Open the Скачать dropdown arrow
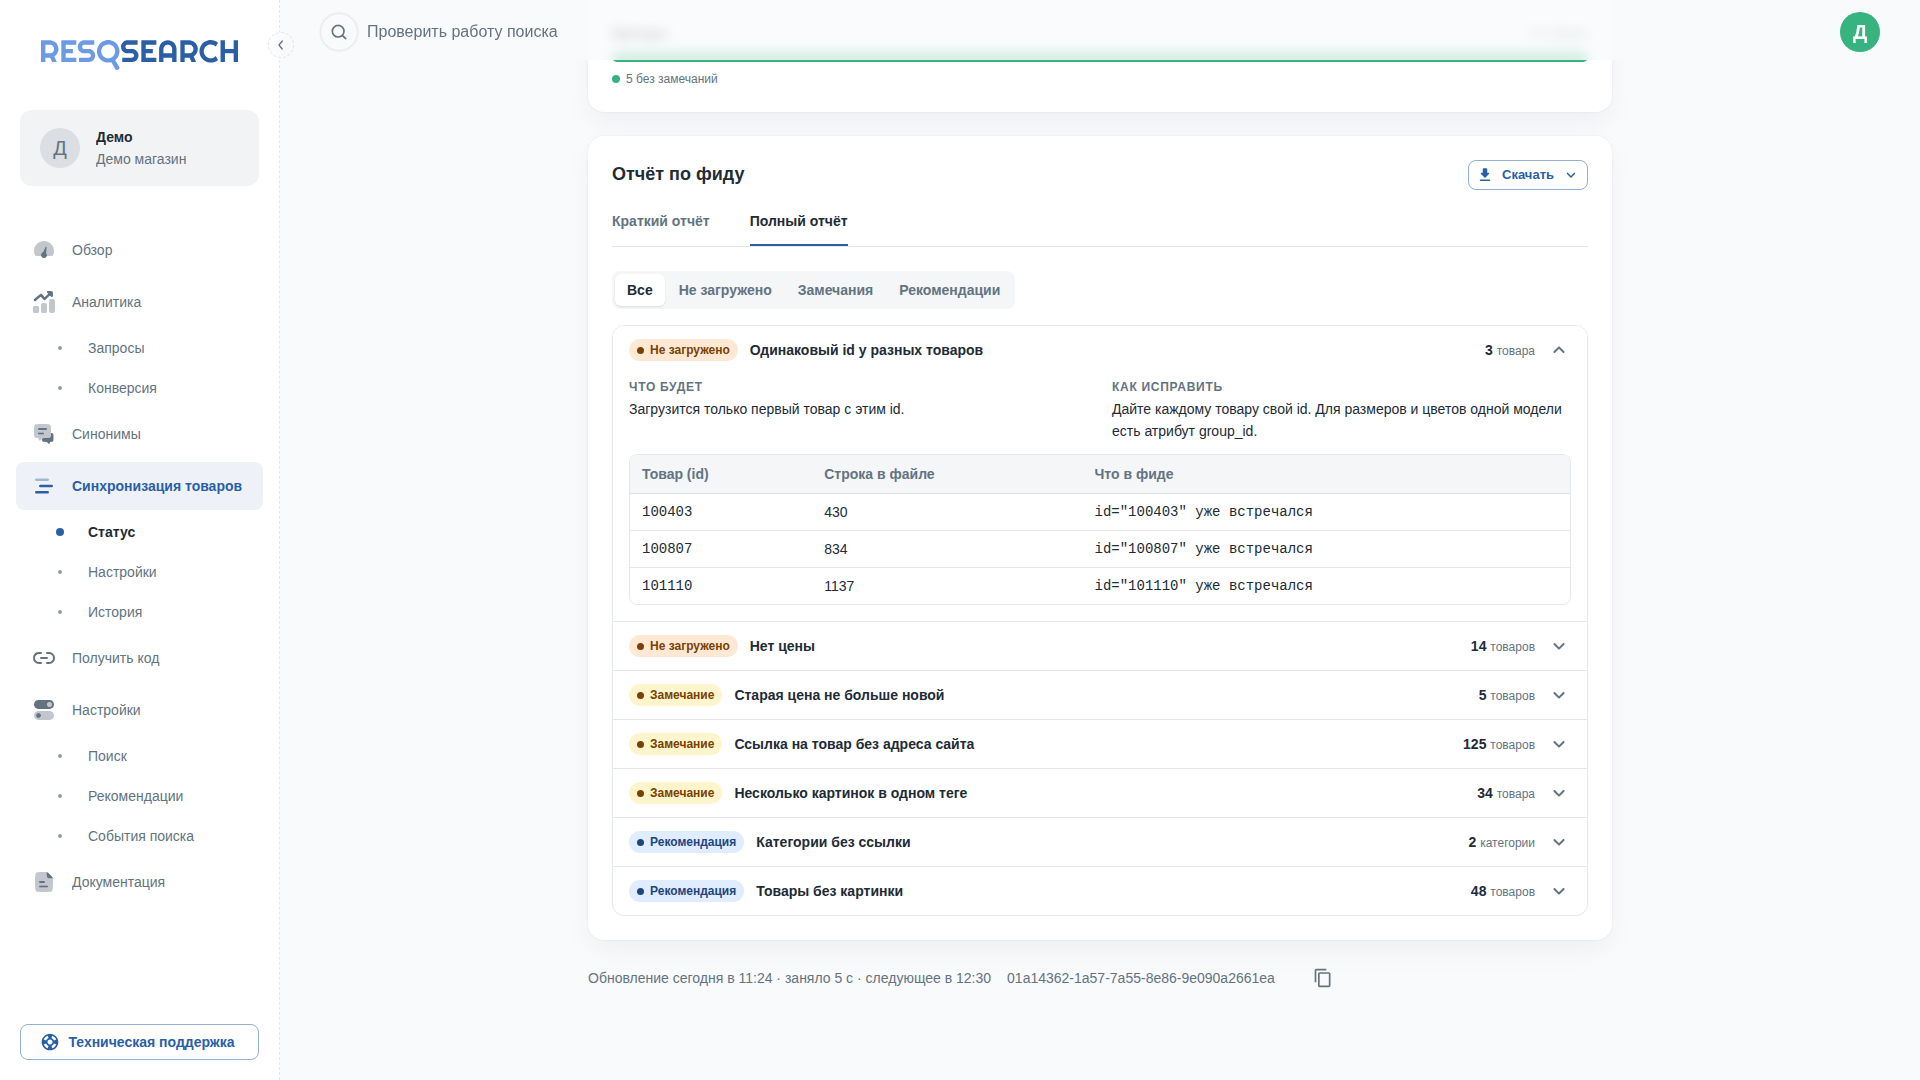 click(x=1571, y=175)
